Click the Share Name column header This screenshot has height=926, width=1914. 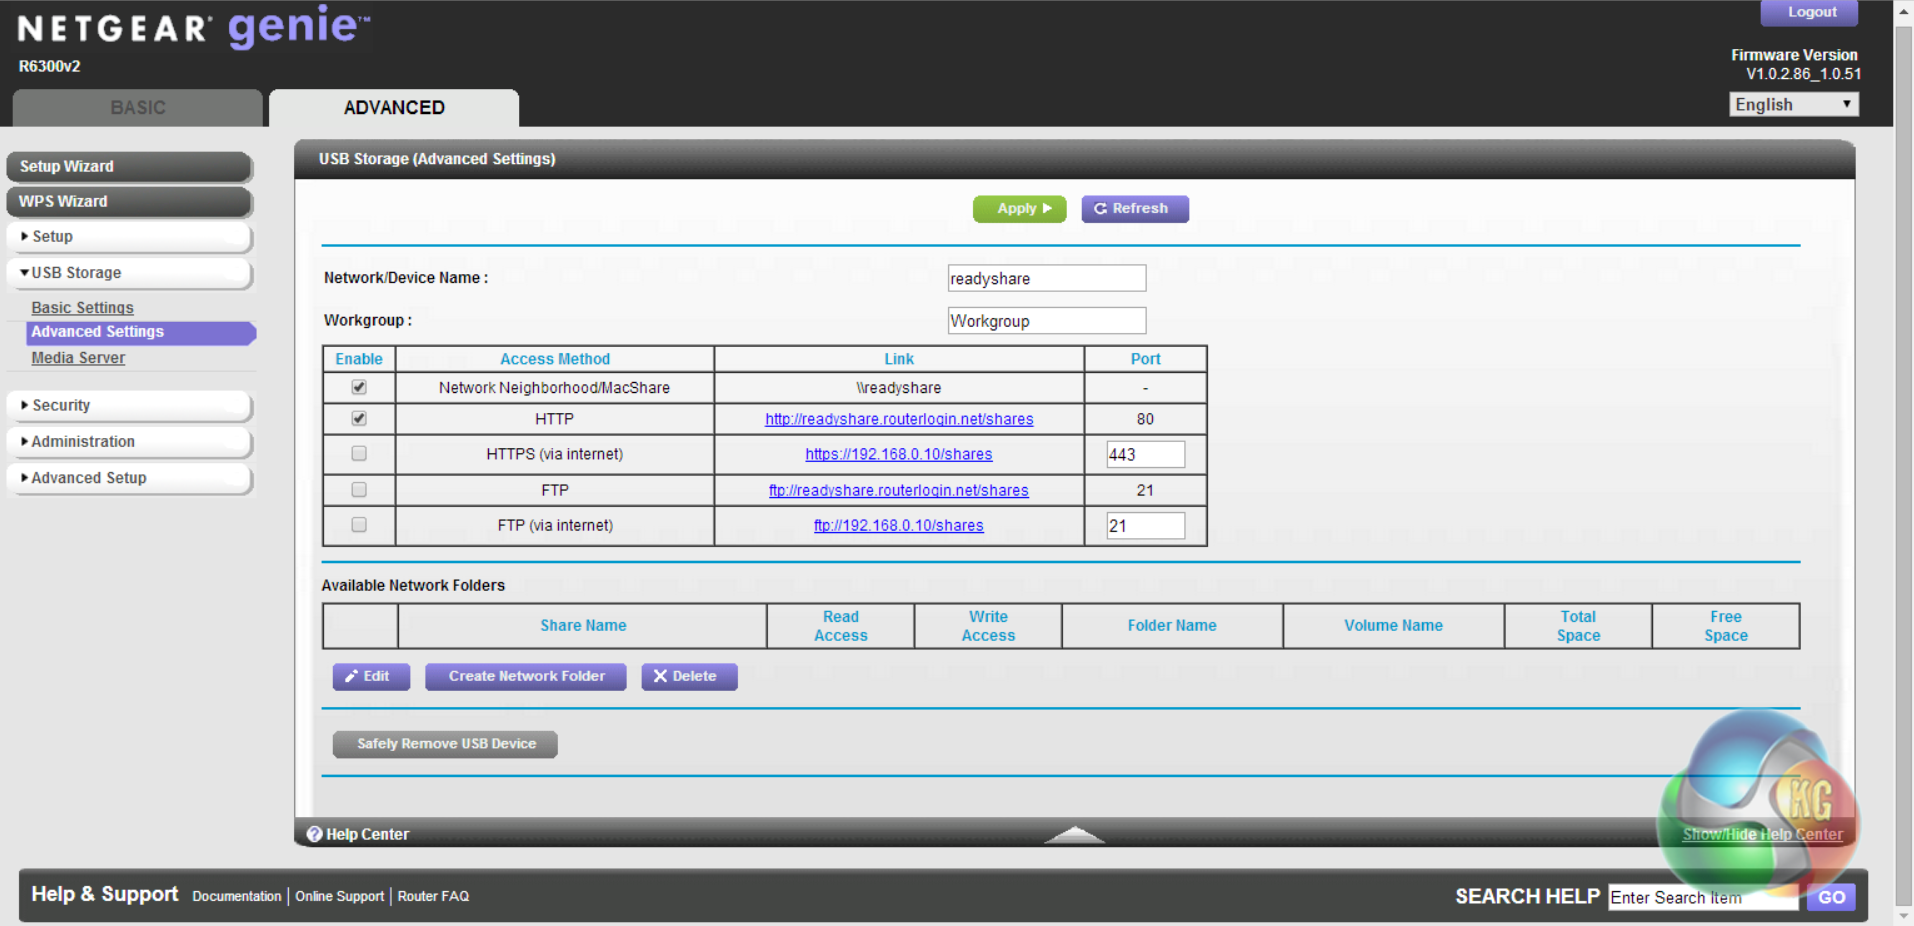[x=583, y=626]
